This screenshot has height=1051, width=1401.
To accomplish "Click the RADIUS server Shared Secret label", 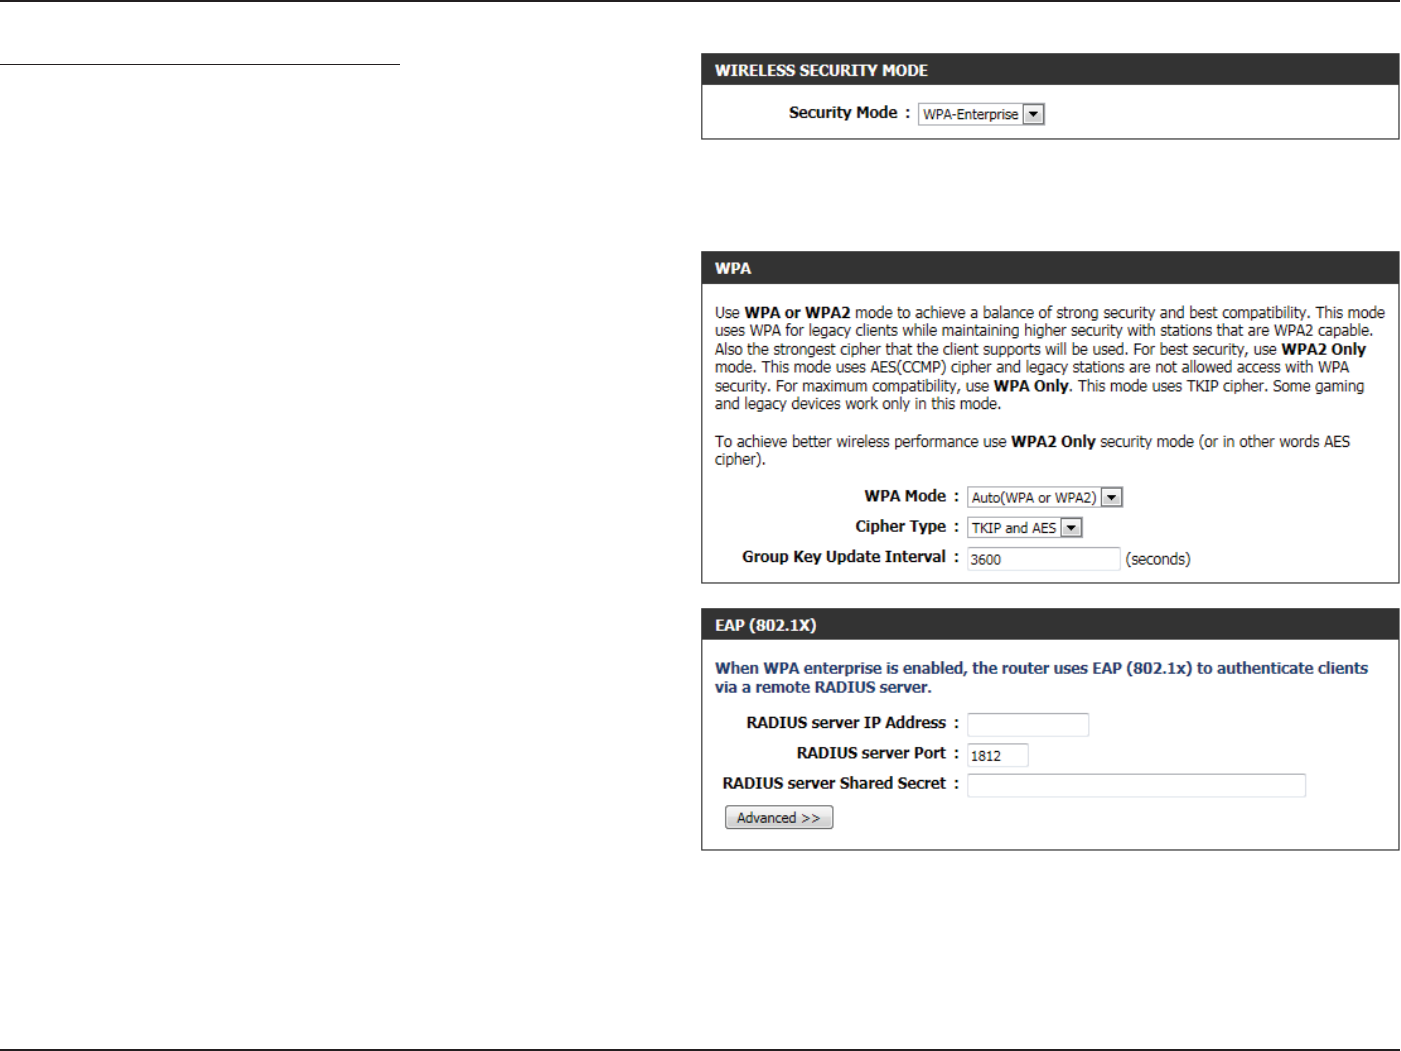I will click(x=840, y=783).
